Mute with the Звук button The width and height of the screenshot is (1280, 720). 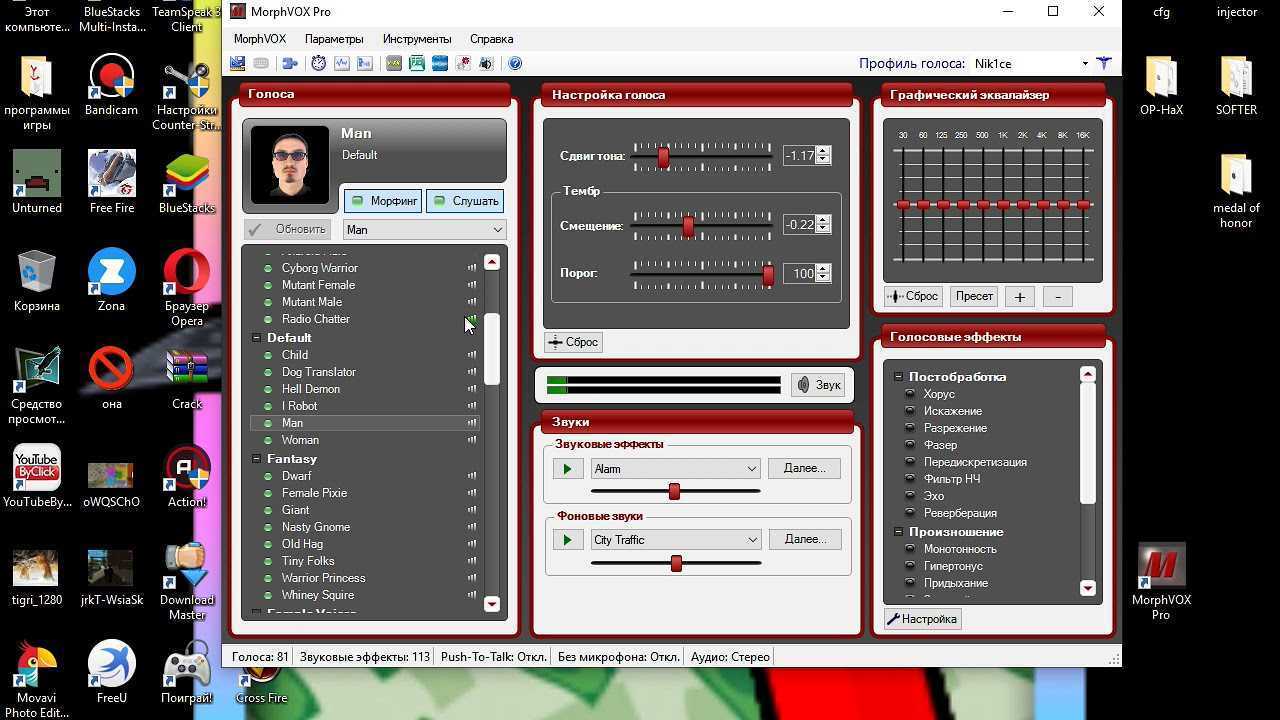(x=818, y=385)
